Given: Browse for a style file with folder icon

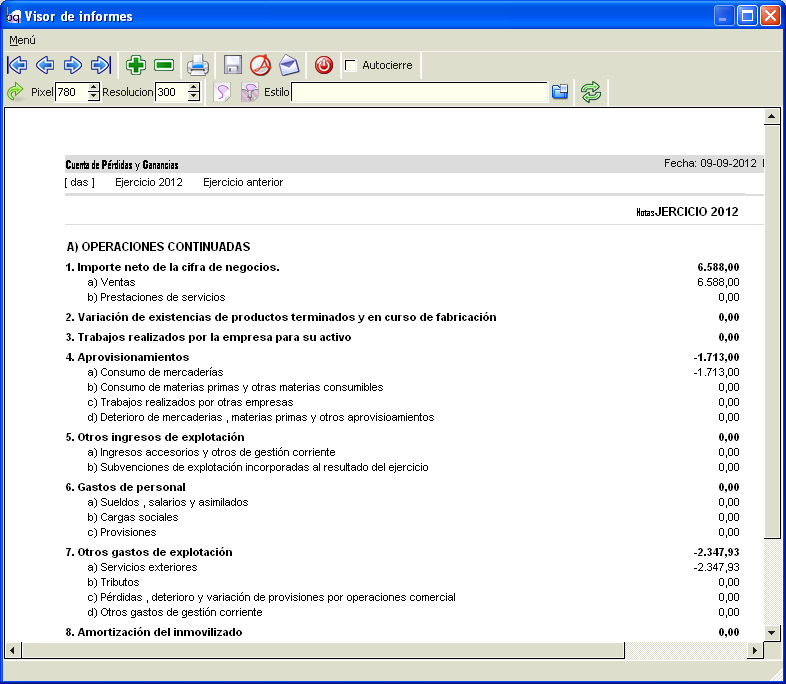Looking at the screenshot, I should (x=560, y=92).
